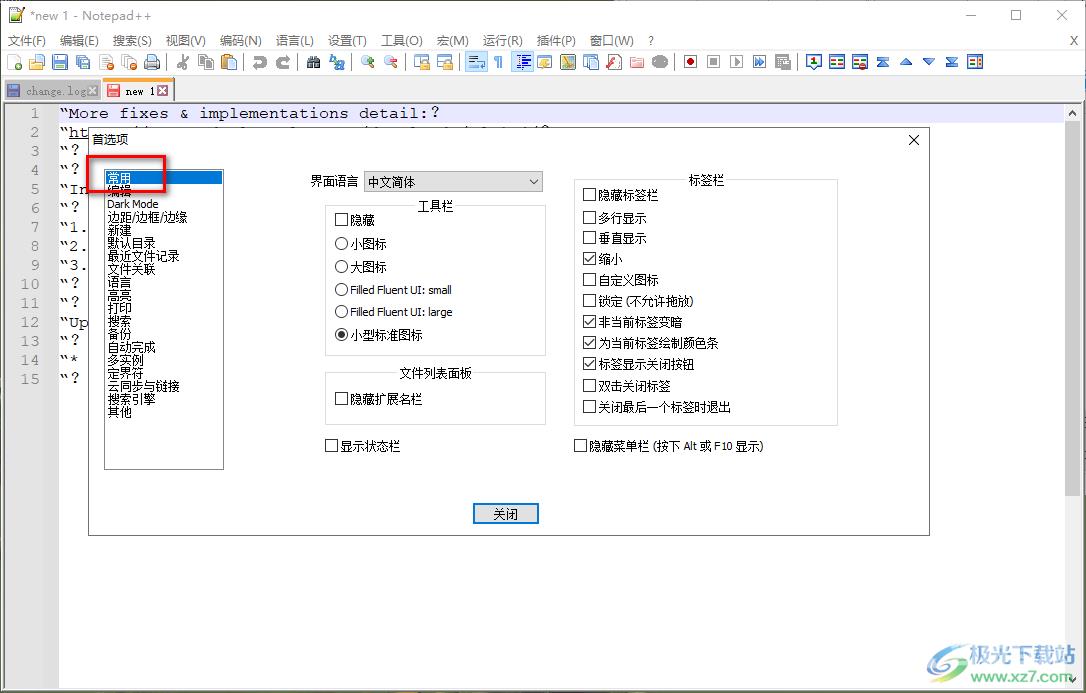Close current document using toolbar icon
1086x693 pixels.
coord(106,62)
